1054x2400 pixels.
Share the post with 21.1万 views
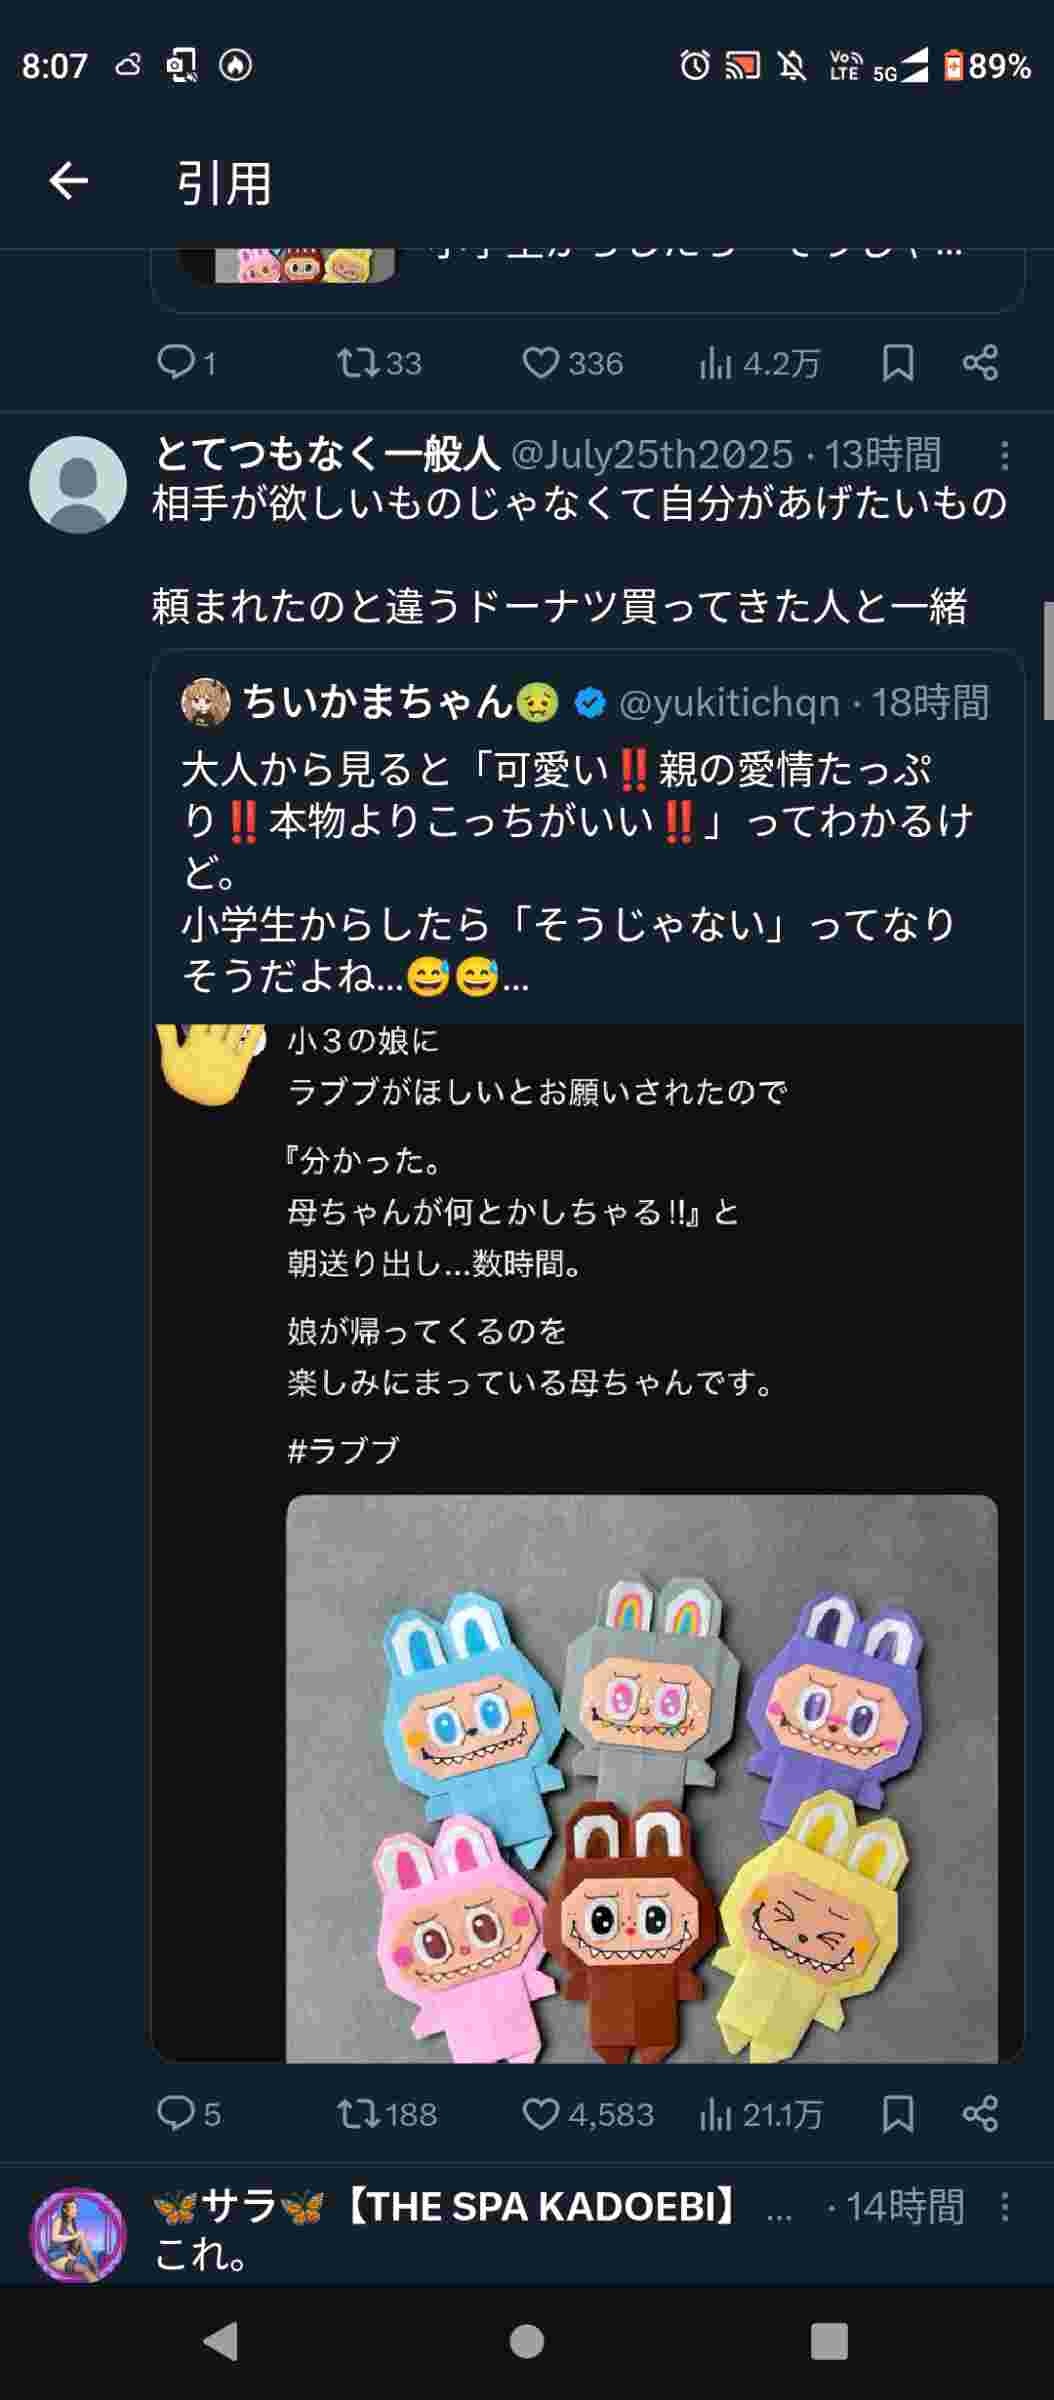(980, 2113)
